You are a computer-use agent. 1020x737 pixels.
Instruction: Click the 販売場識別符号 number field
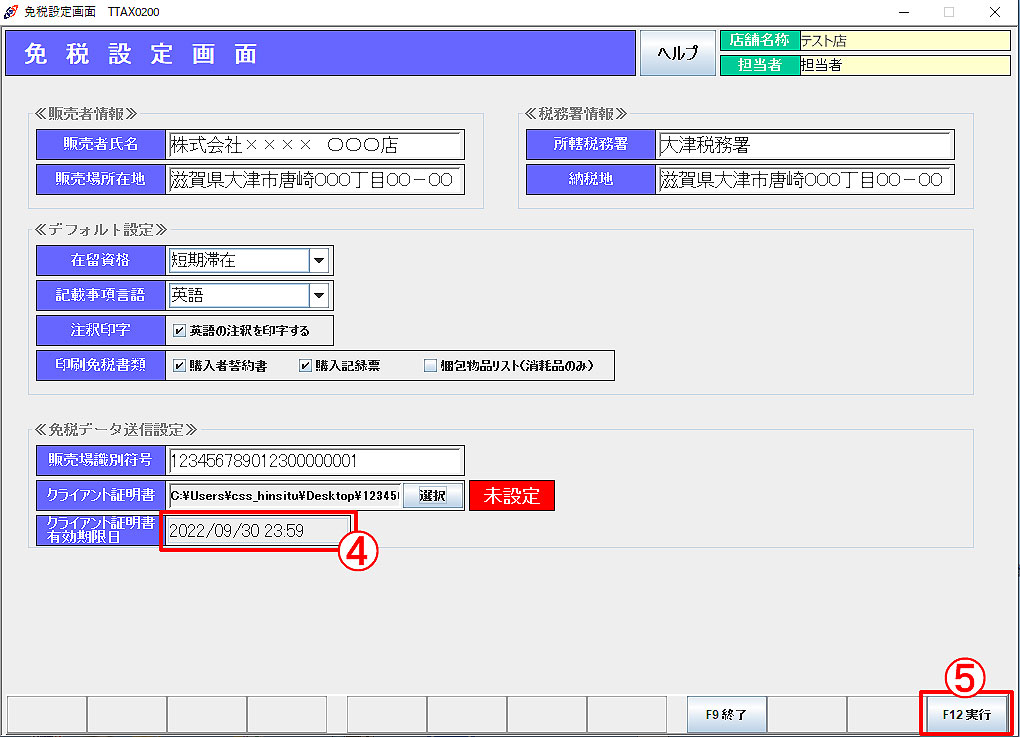314,461
